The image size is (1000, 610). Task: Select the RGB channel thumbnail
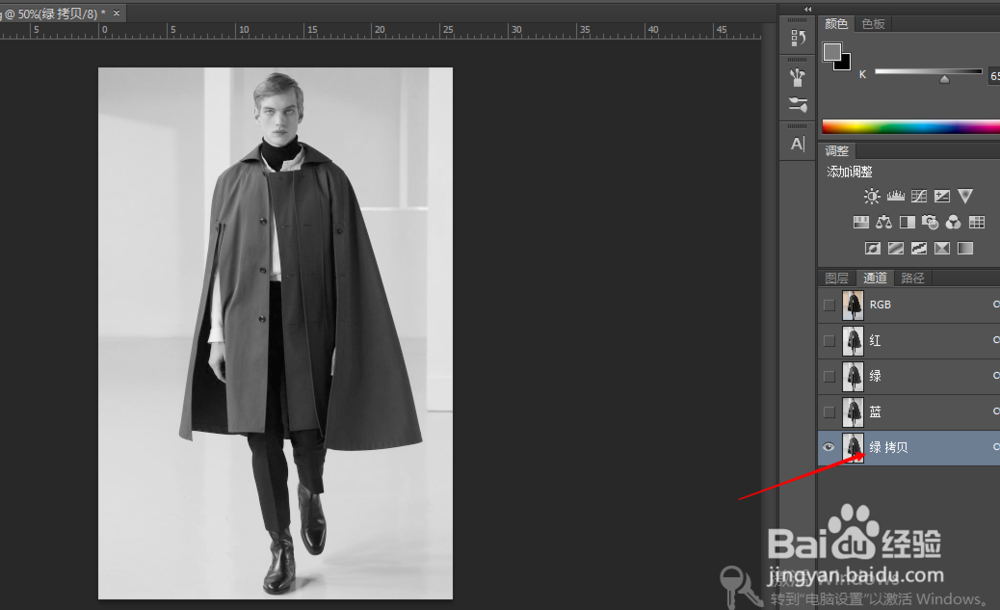853,305
